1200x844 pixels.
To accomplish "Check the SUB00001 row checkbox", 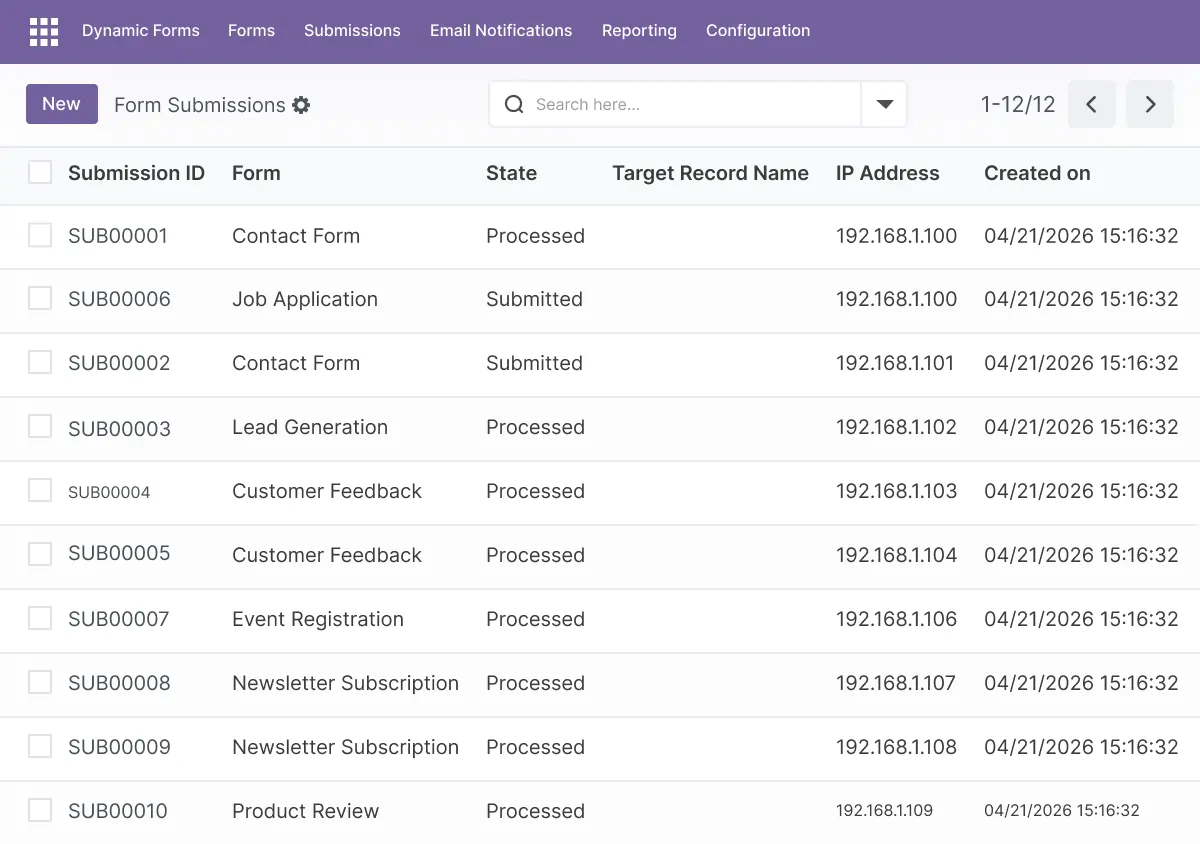I will click(x=40, y=235).
